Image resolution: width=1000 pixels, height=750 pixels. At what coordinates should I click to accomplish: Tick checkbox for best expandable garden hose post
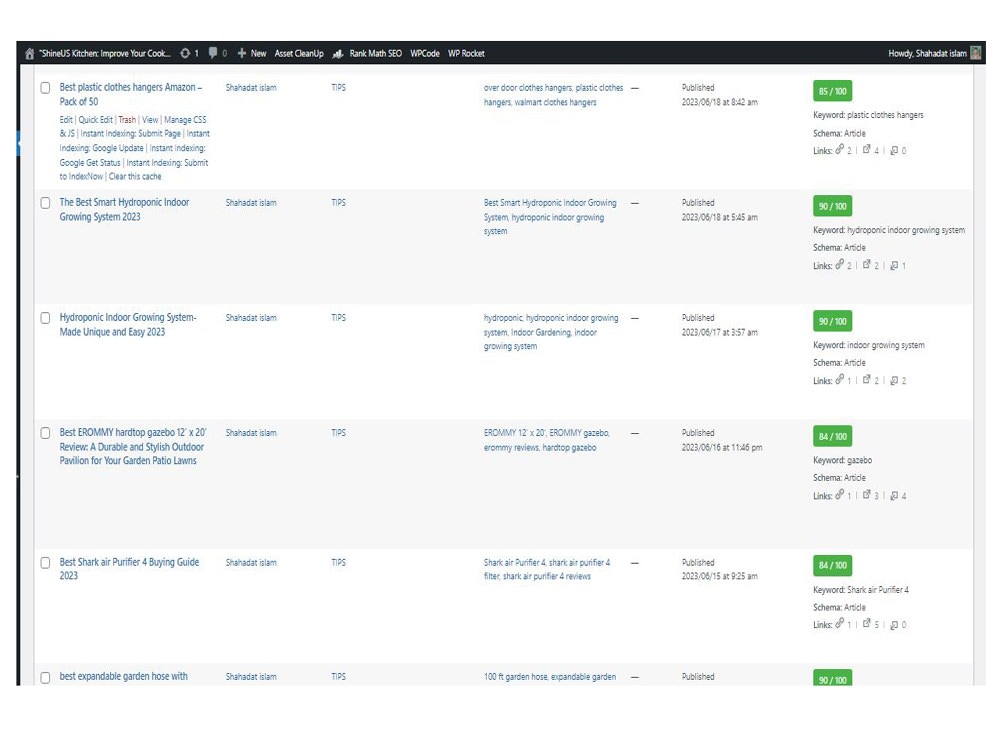click(x=45, y=677)
